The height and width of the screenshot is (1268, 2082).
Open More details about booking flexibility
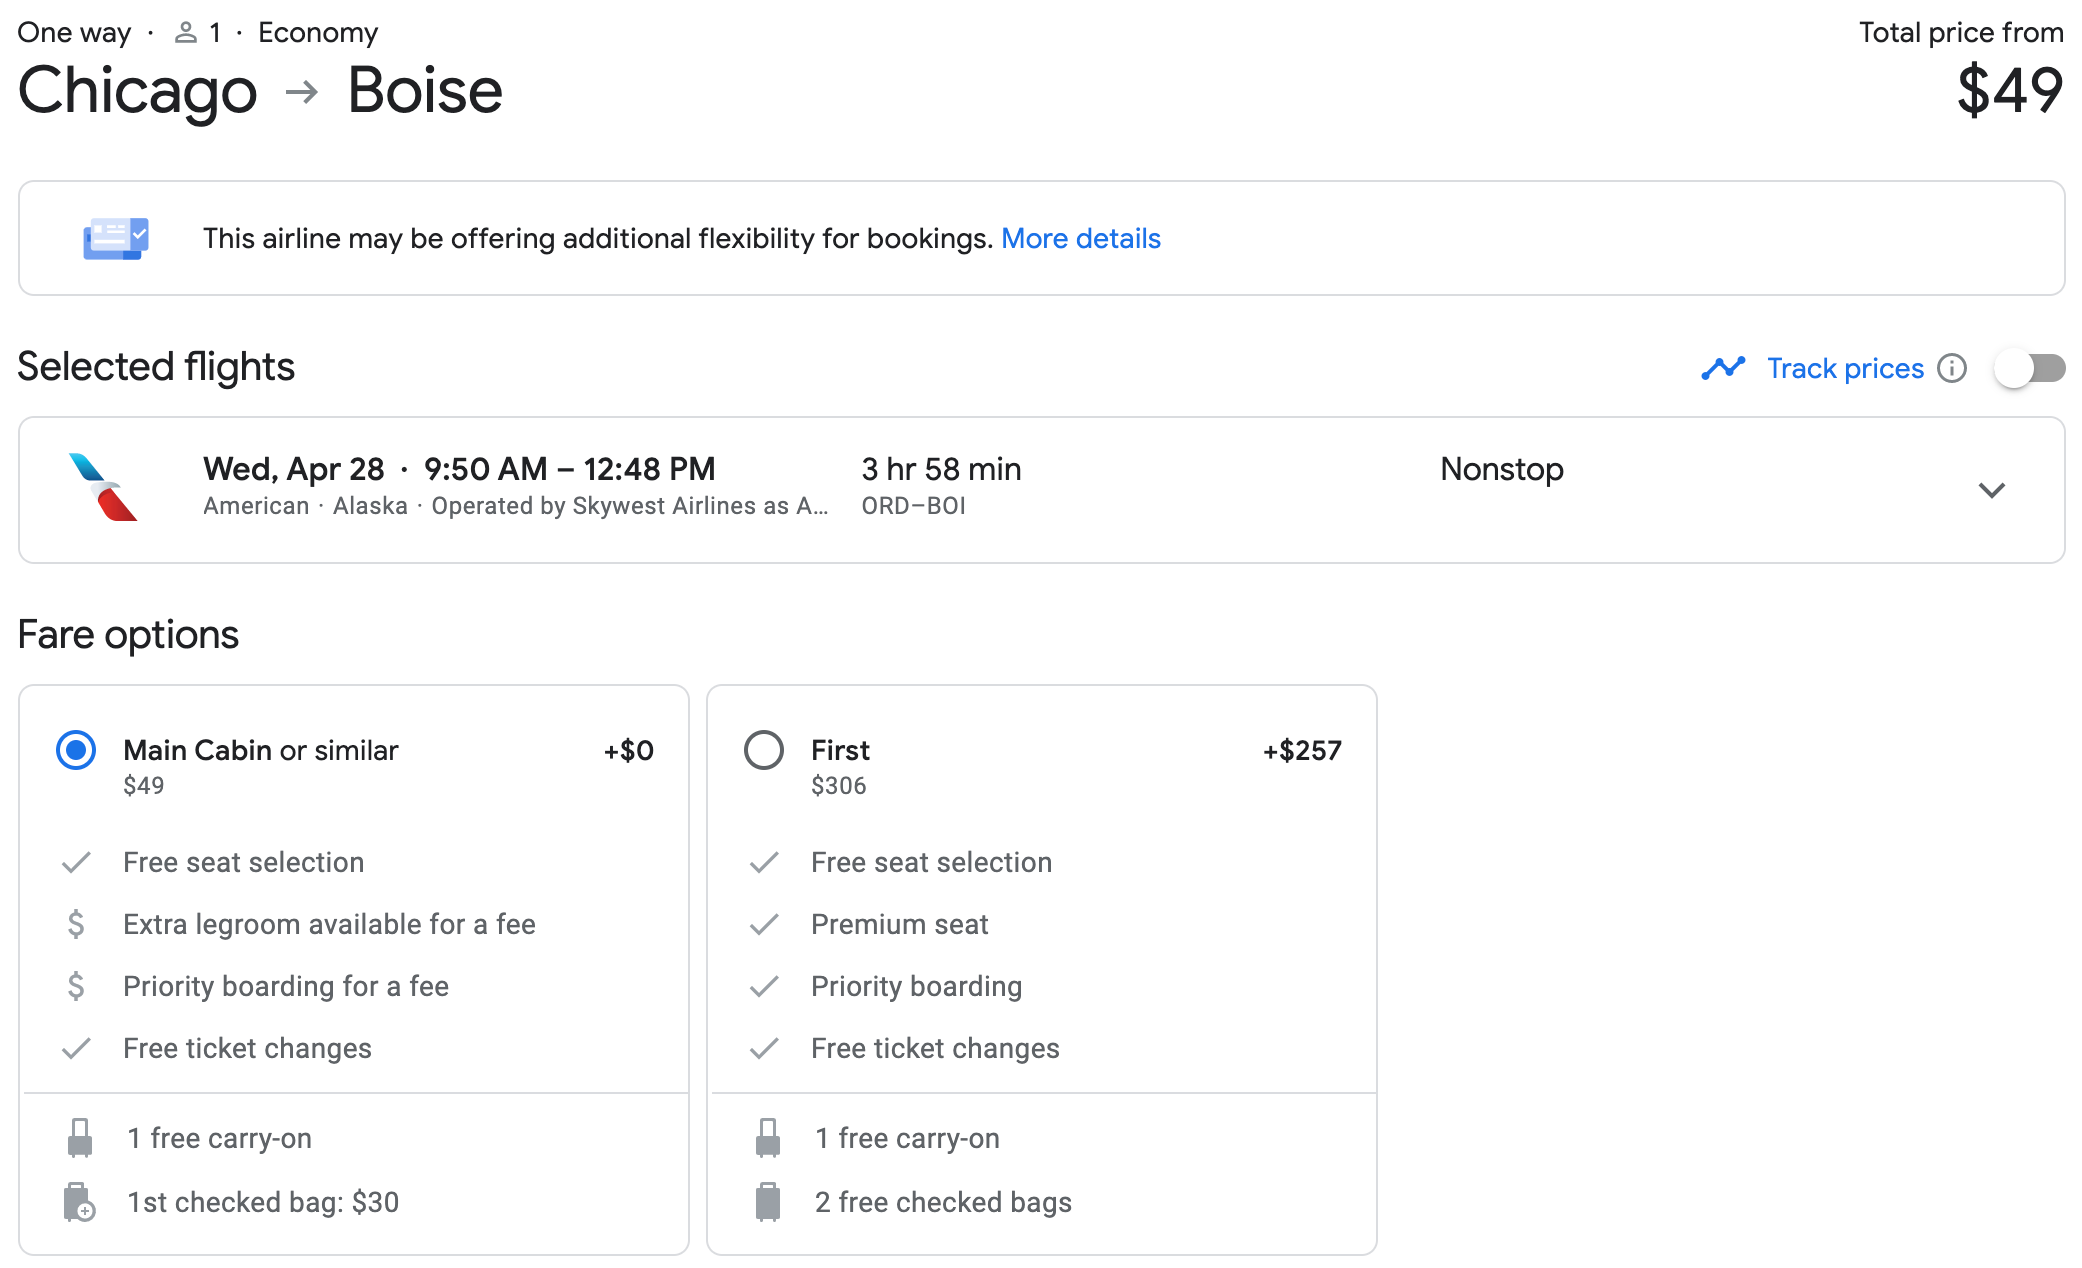(x=1080, y=239)
